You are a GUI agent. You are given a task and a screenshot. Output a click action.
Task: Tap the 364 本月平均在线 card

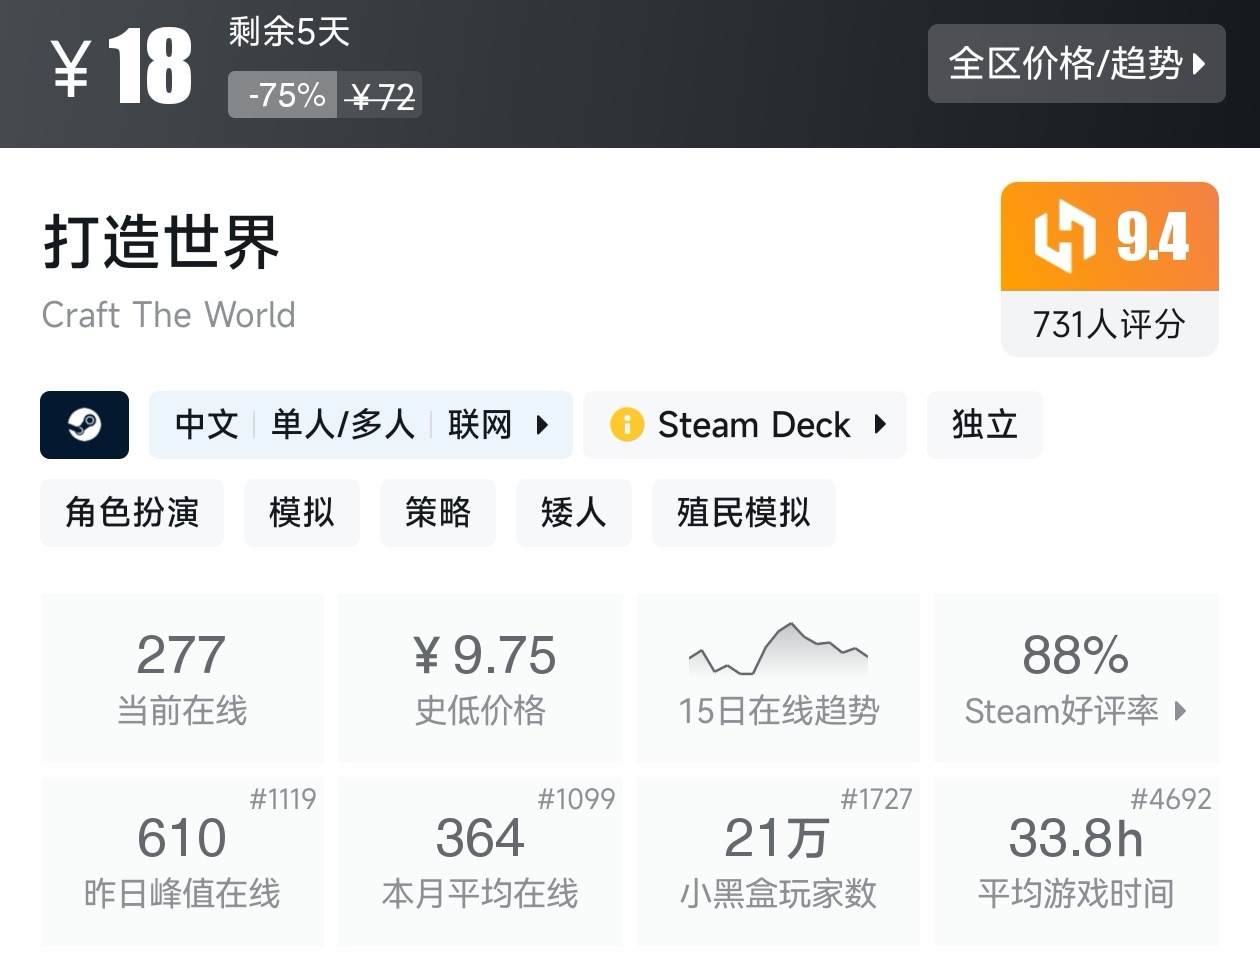coord(480,861)
